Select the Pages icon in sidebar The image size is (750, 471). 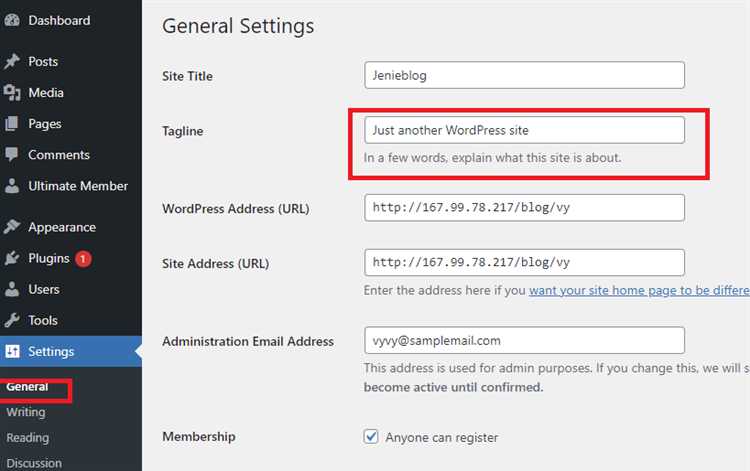coord(12,123)
